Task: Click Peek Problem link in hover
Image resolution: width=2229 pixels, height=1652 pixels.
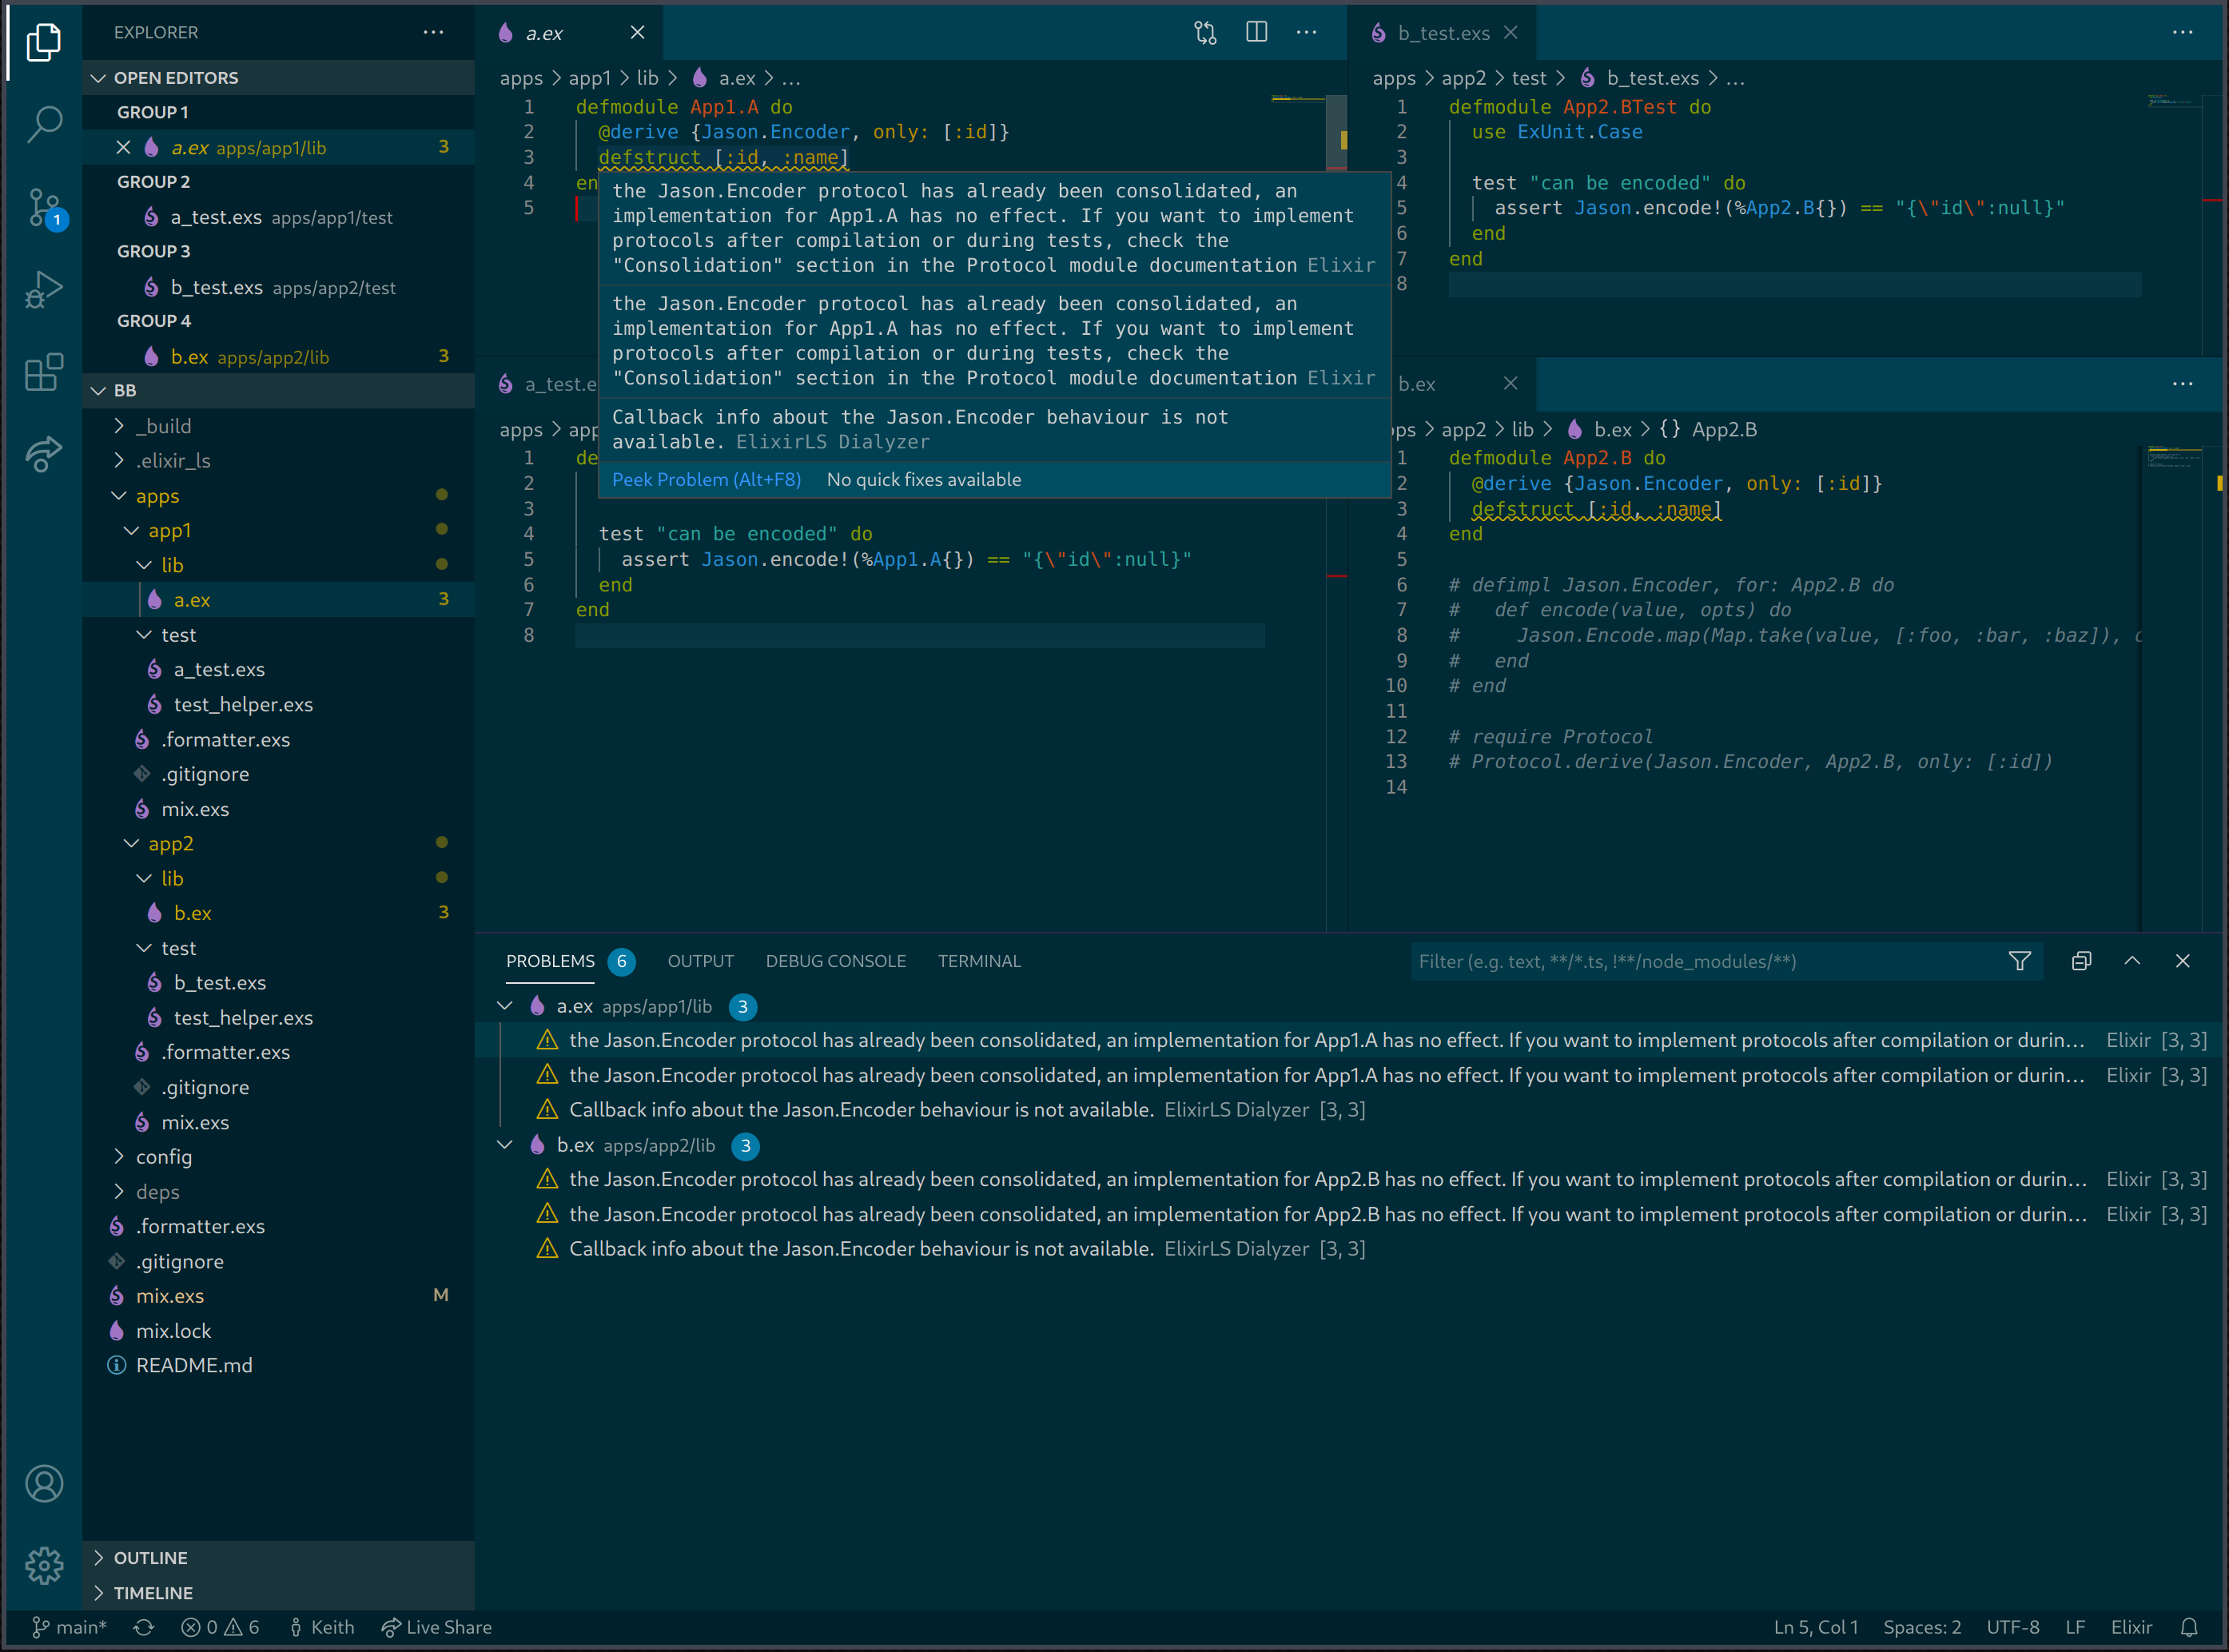Action: click(x=706, y=480)
